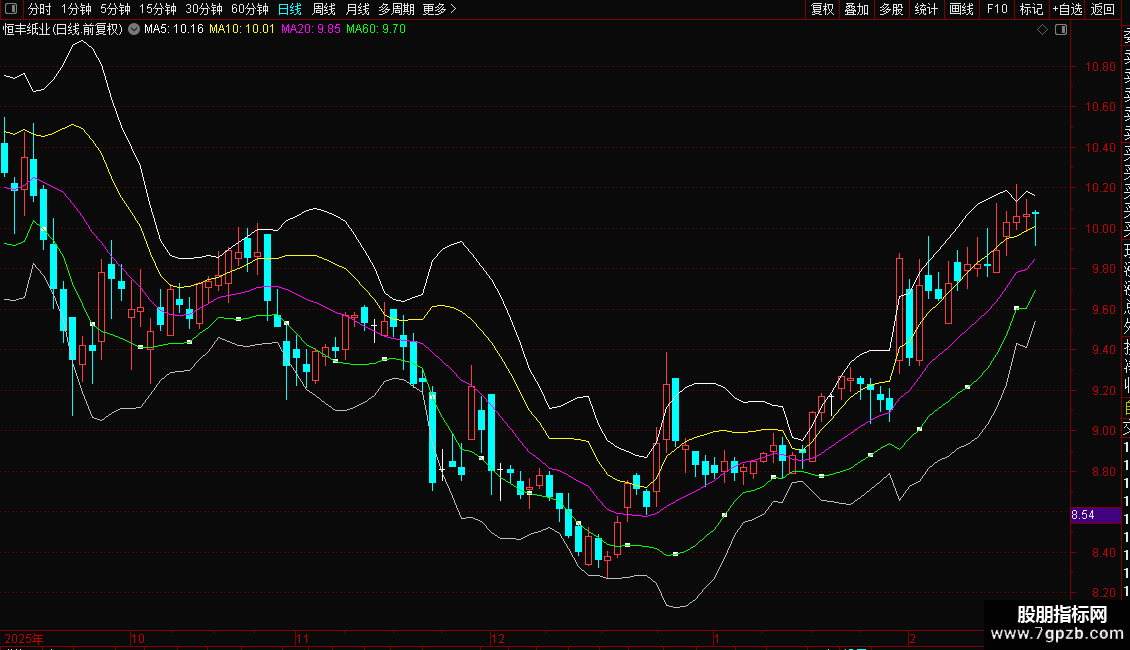
Task: Toggle the left panel icon at top-left
Action: tap(10, 9)
